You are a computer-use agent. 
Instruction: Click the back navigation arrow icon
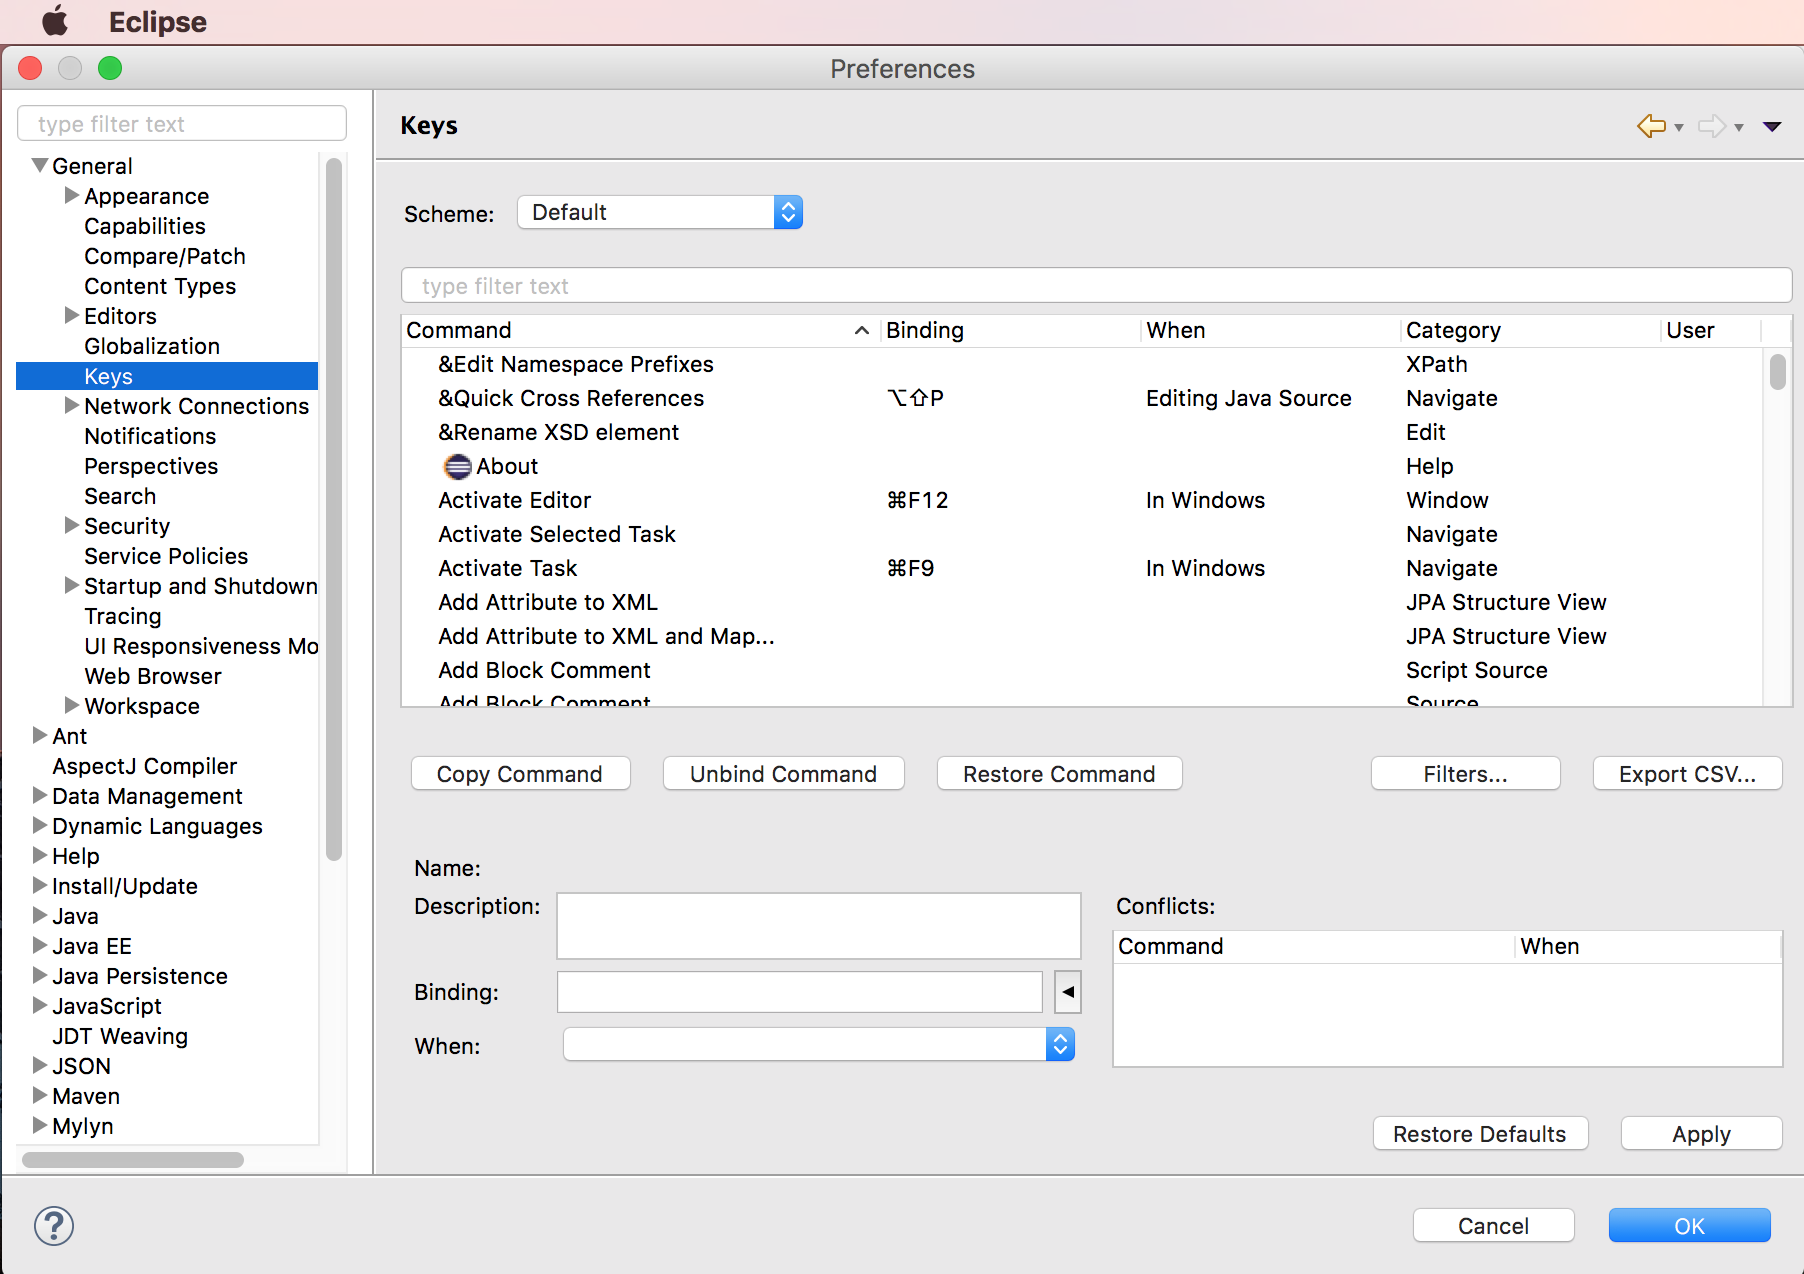[1651, 126]
